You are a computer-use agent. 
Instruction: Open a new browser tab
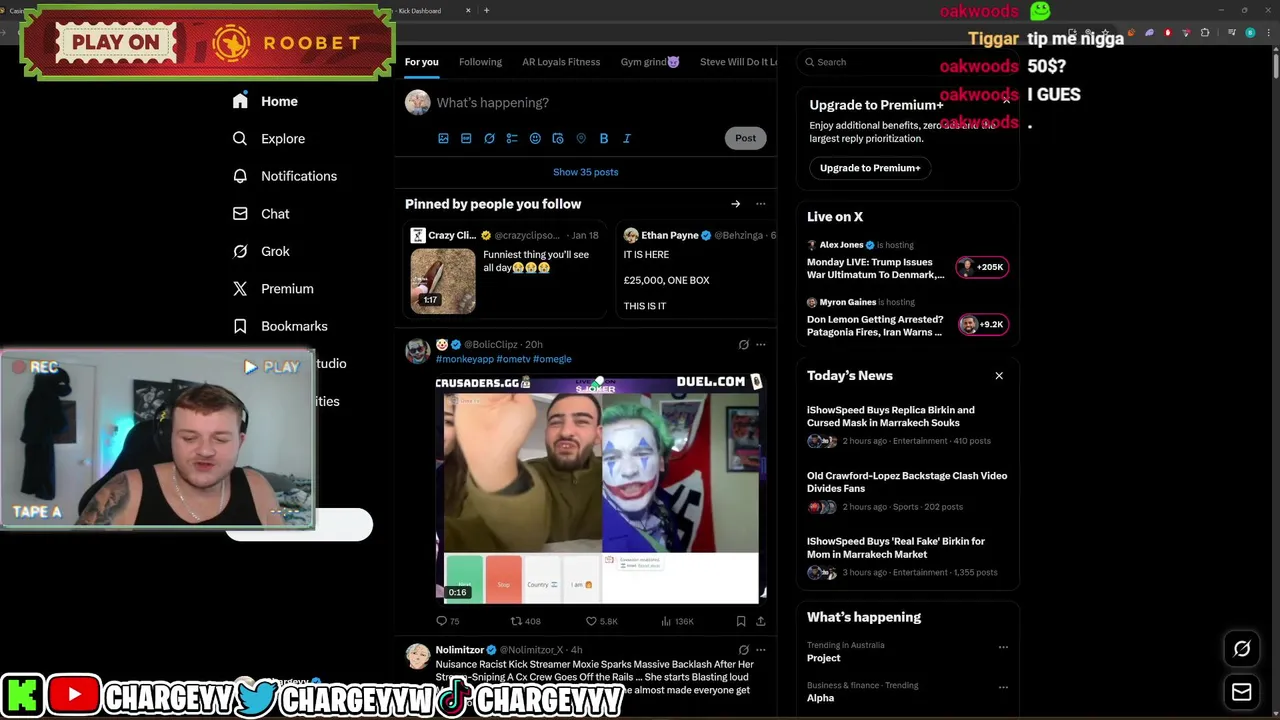[486, 11]
